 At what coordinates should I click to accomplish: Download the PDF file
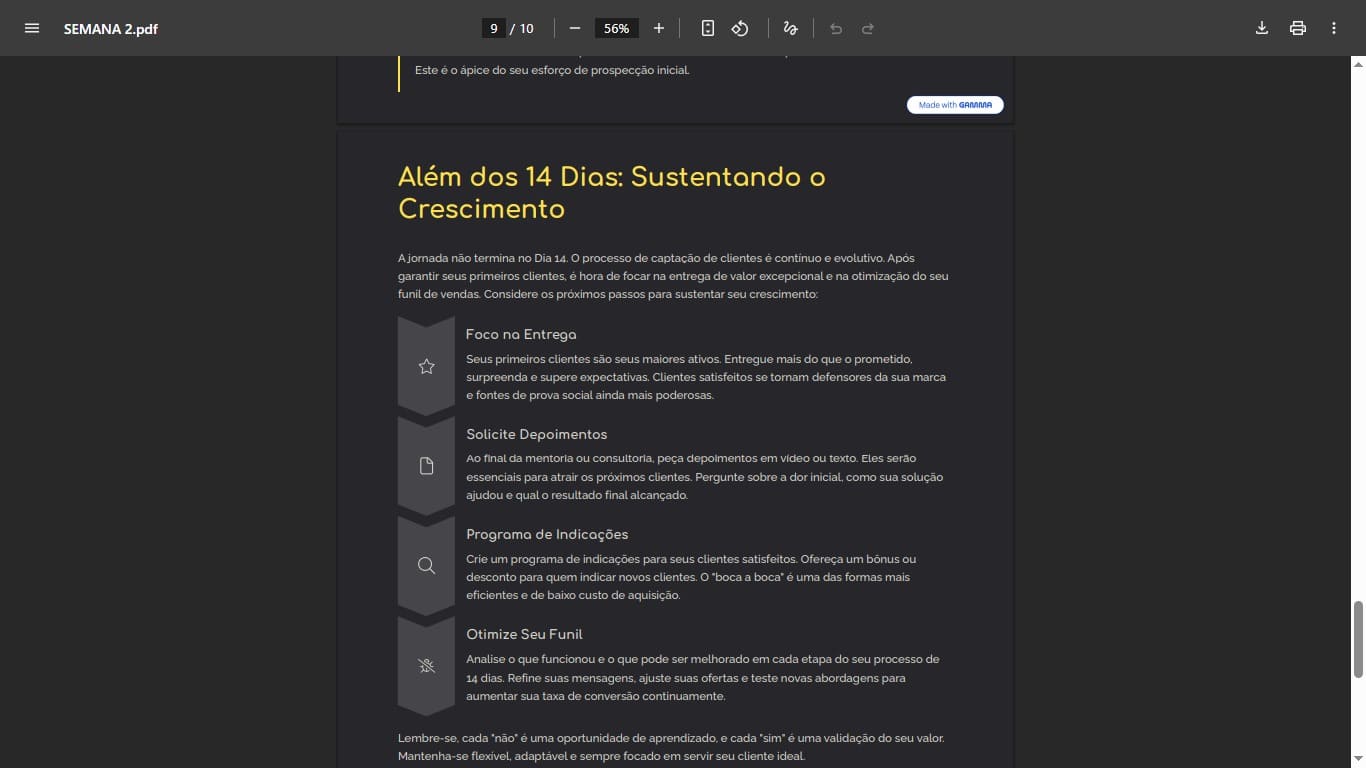pyautogui.click(x=1262, y=28)
